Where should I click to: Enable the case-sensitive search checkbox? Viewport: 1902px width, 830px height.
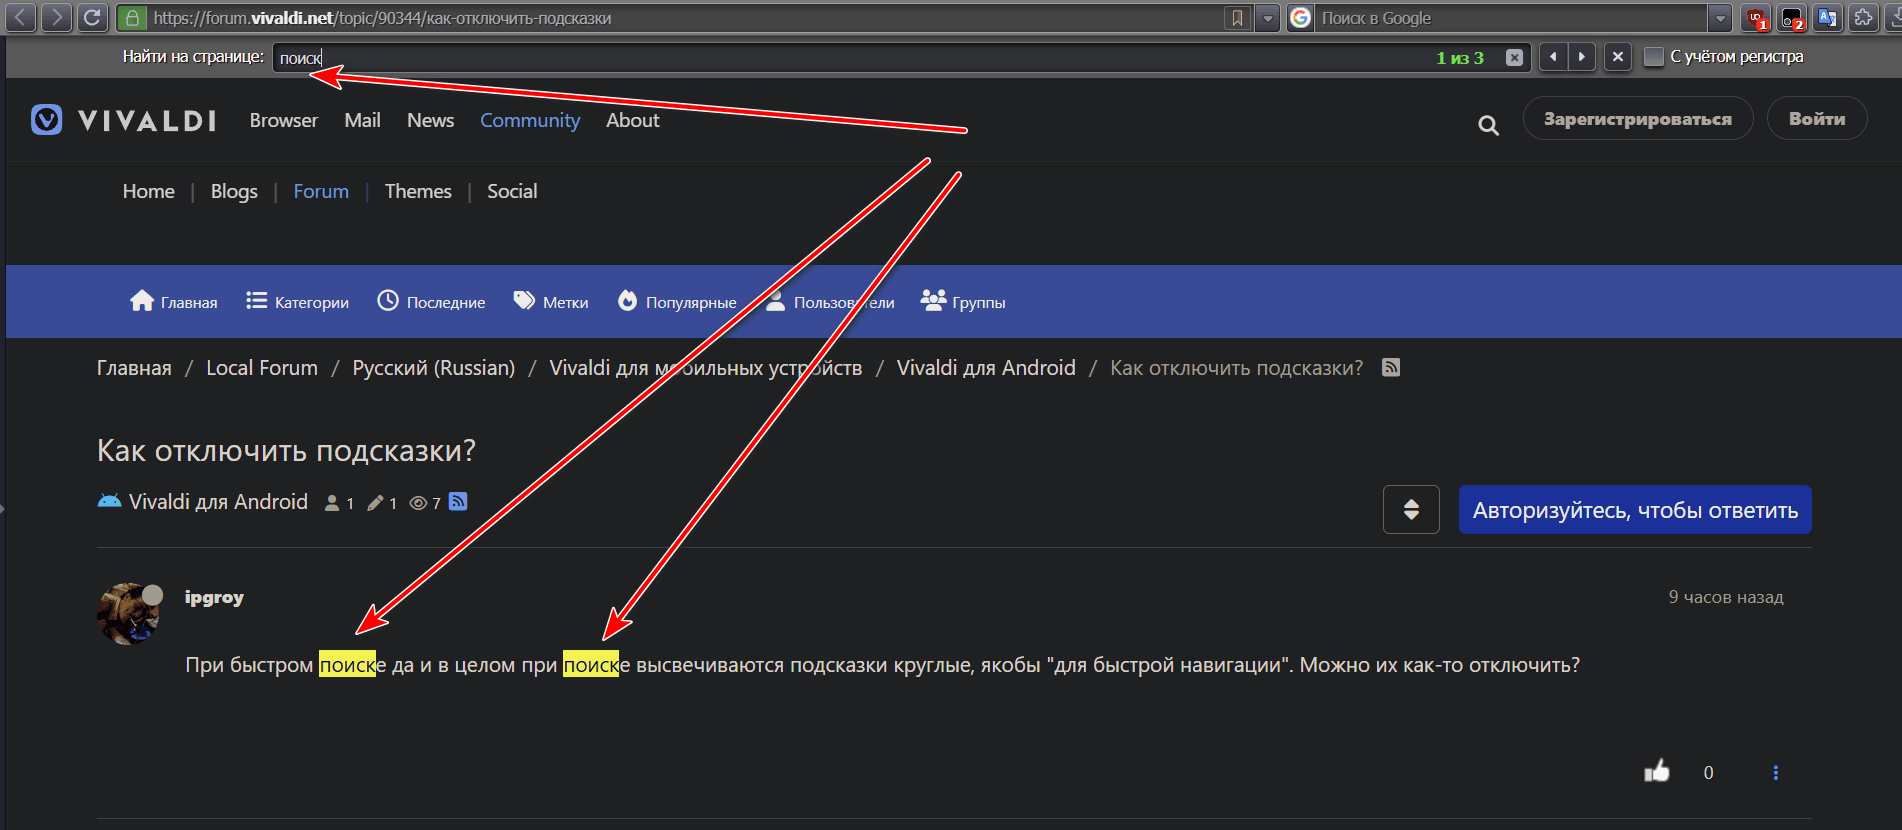coord(1654,57)
